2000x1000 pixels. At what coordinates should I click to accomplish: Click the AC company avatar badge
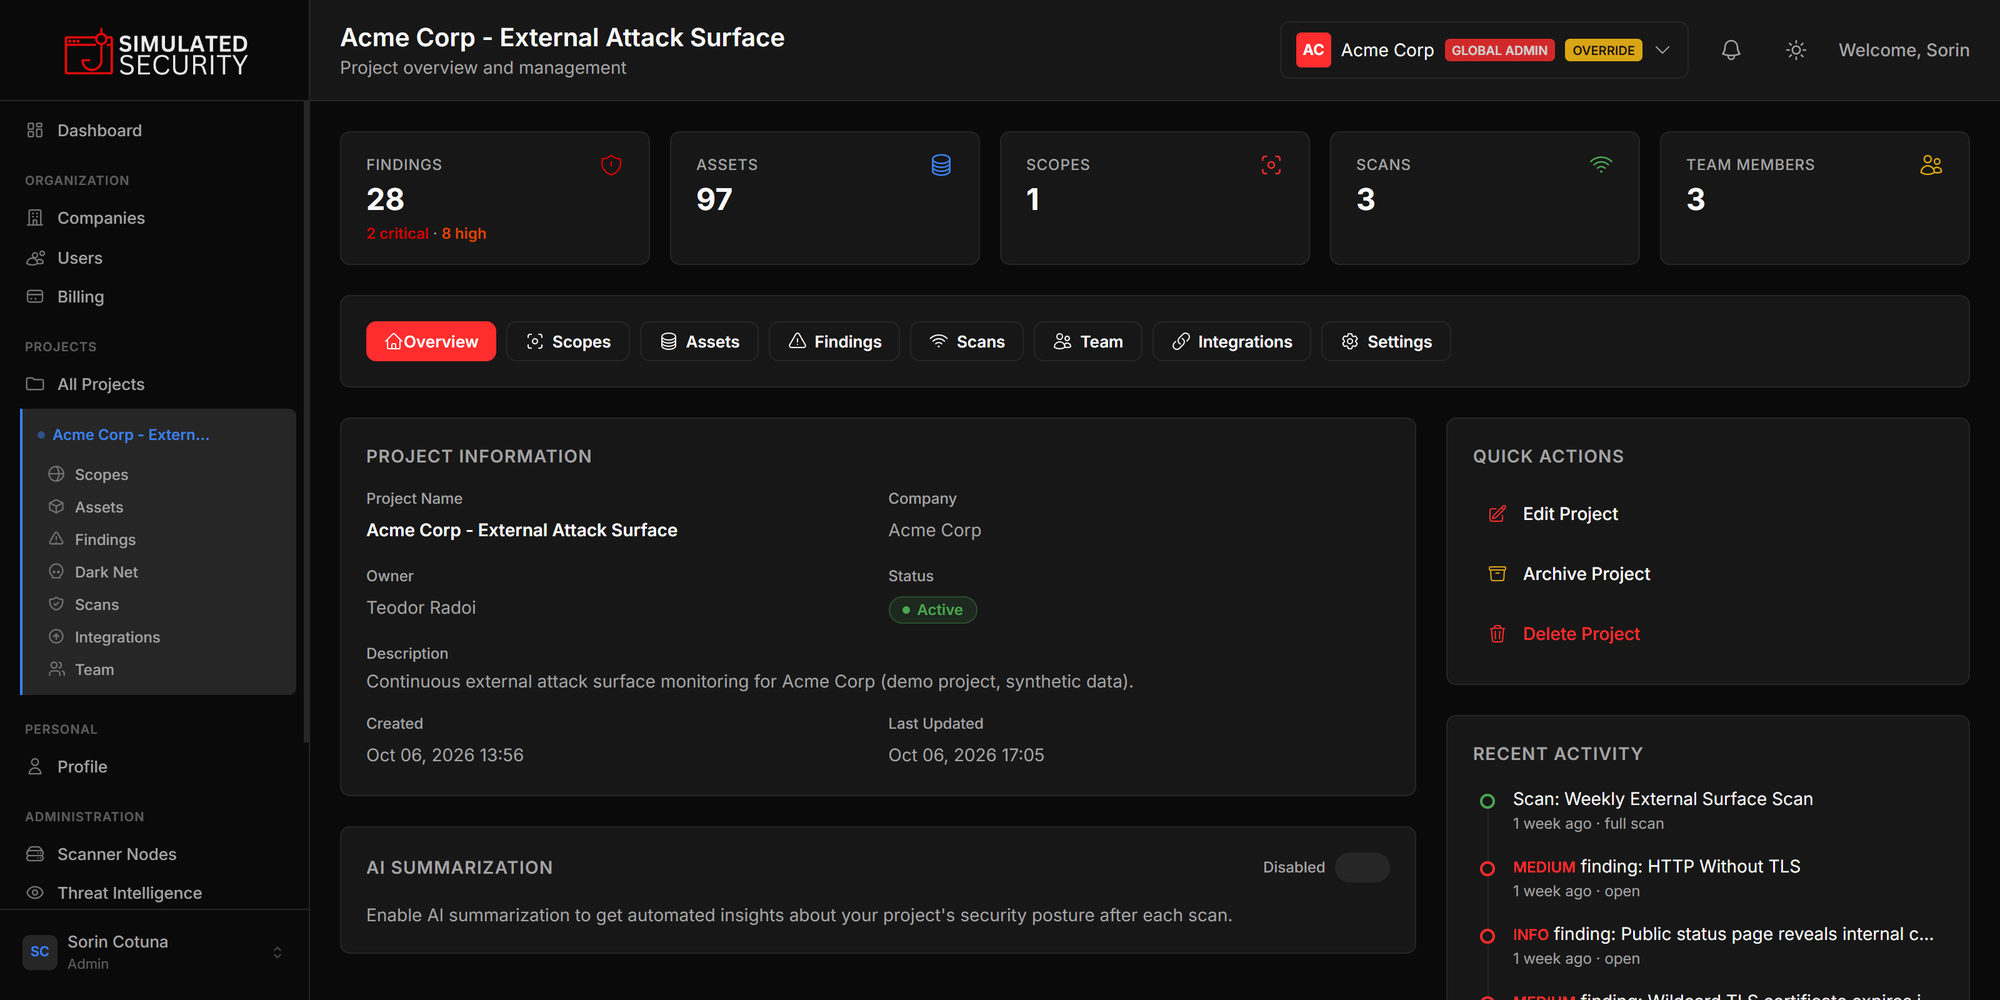1313,50
